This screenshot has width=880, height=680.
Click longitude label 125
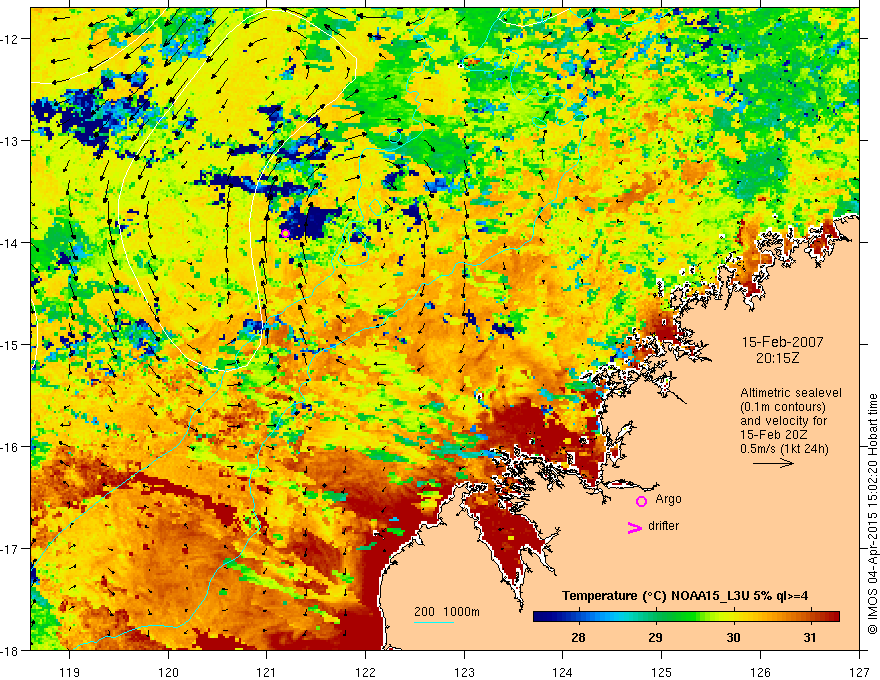pos(662,672)
